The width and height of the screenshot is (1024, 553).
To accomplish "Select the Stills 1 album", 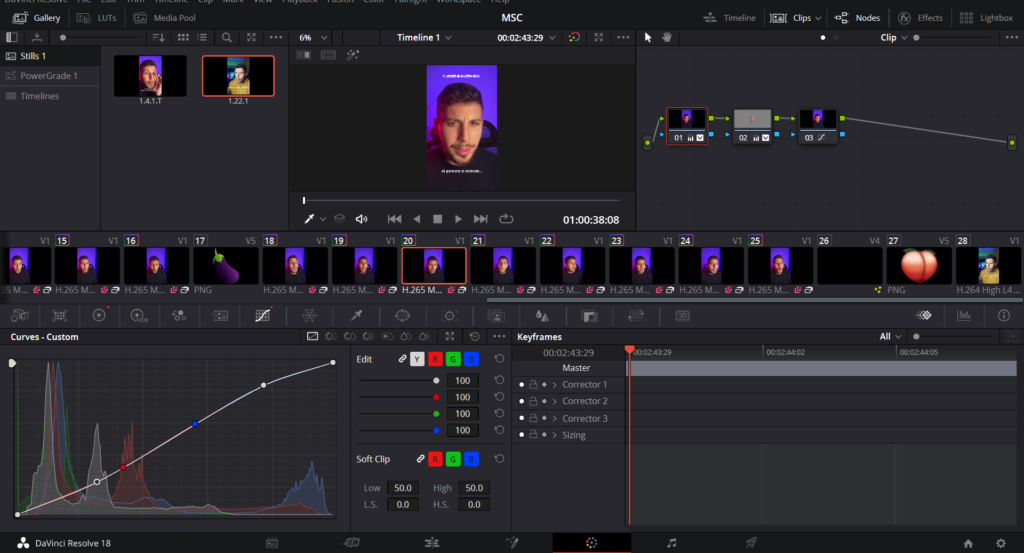I will pyautogui.click(x=33, y=56).
